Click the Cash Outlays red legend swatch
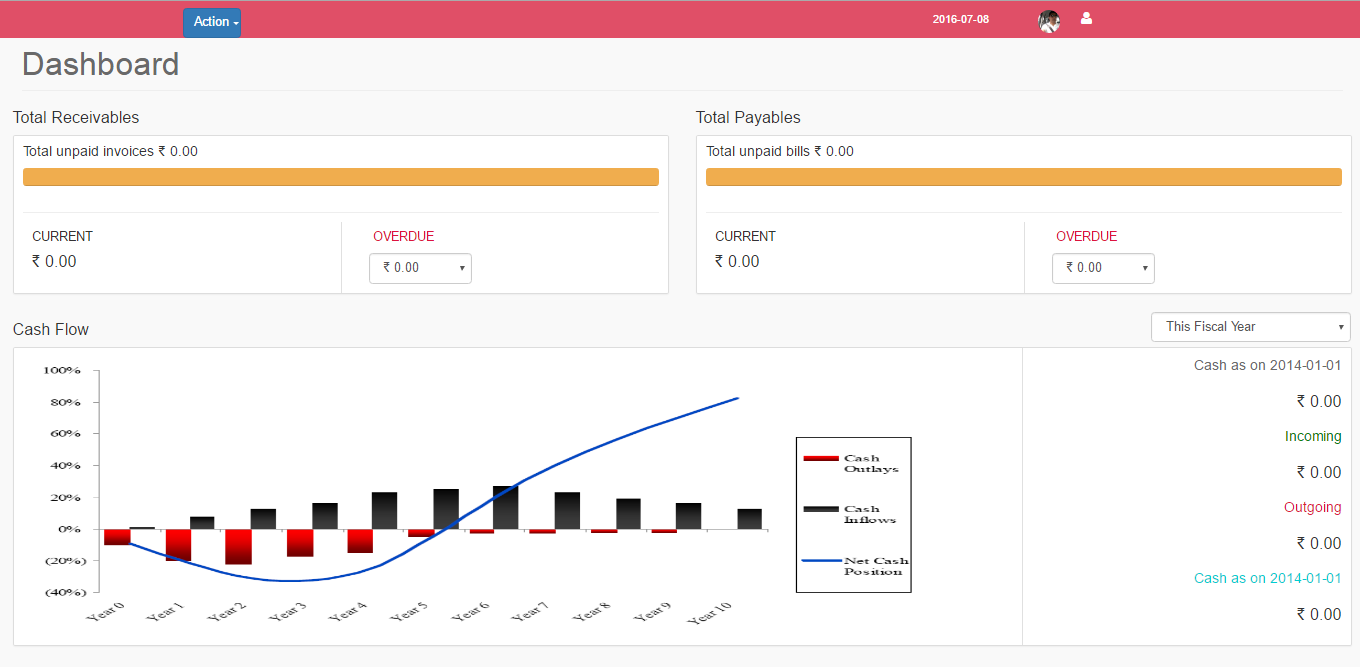1360x667 pixels. coord(820,459)
